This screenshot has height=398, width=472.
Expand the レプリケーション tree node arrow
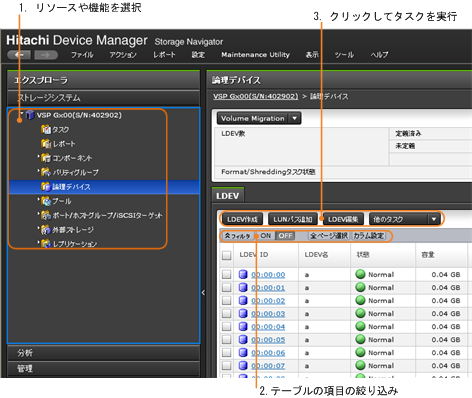click(39, 242)
